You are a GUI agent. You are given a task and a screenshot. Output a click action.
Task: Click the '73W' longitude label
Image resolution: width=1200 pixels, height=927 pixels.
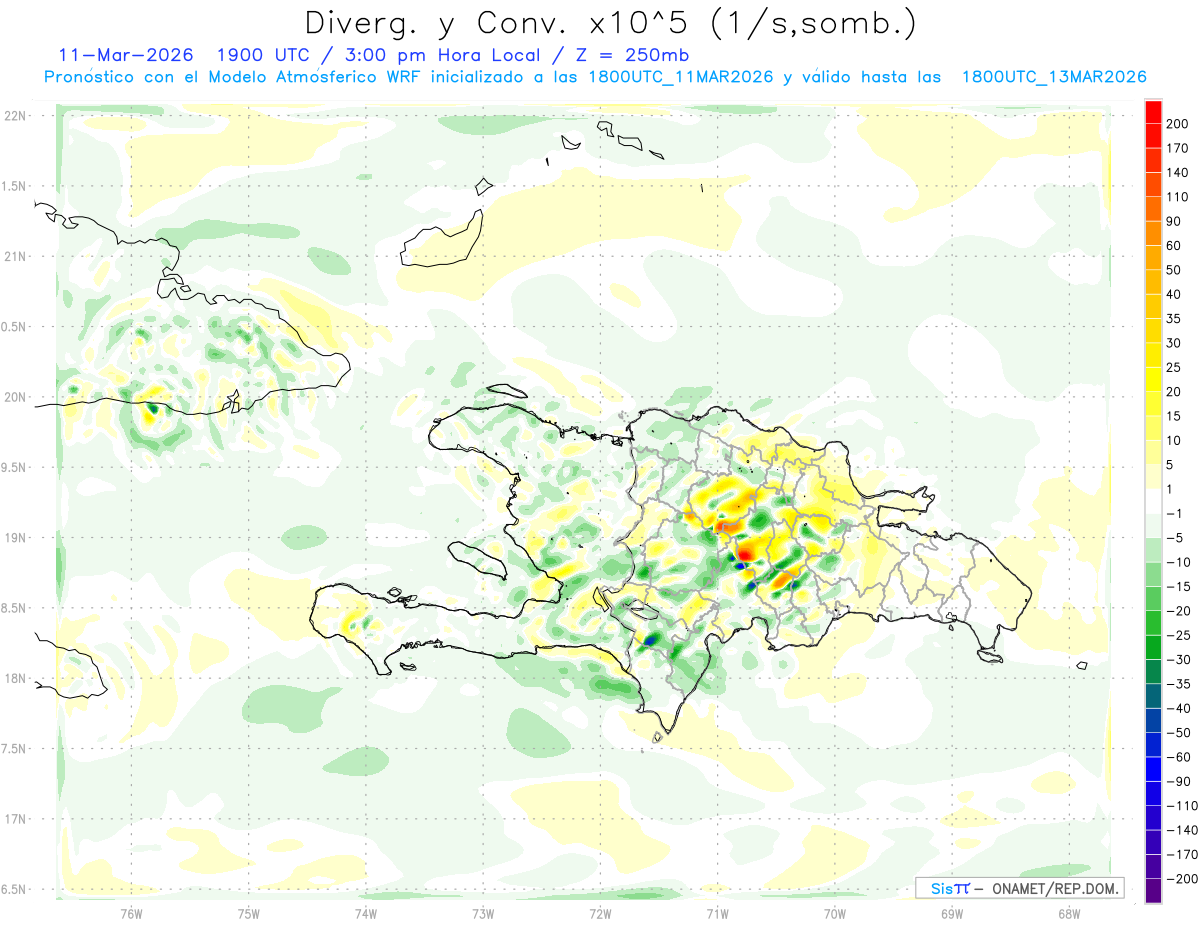483,913
